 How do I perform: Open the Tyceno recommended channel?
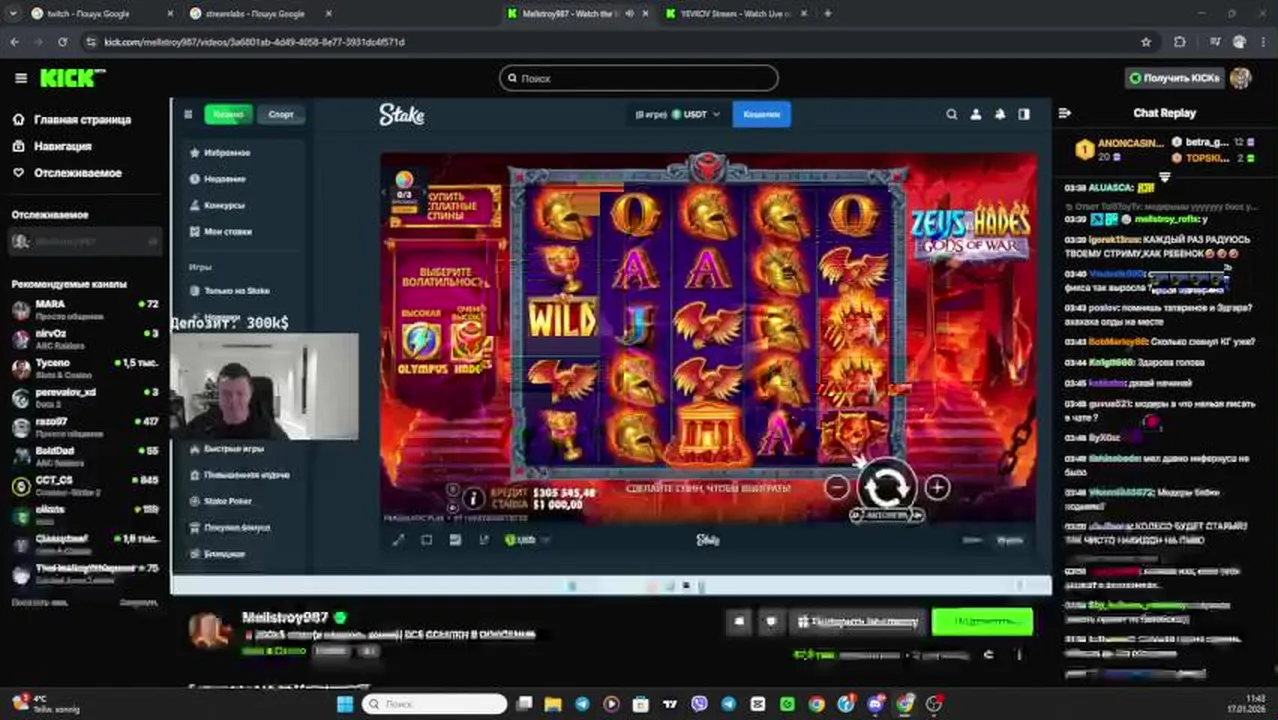pyautogui.click(x=85, y=368)
